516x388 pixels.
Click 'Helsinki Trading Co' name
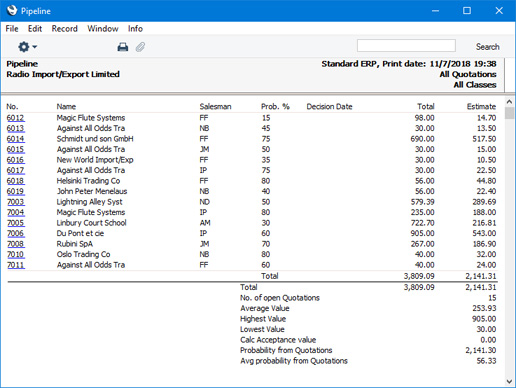coord(88,181)
